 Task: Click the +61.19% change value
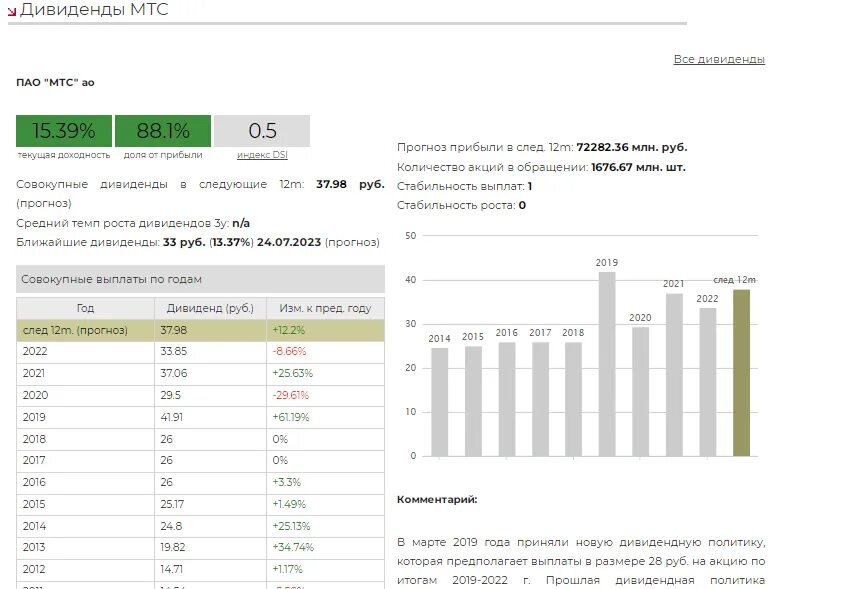[x=290, y=417]
